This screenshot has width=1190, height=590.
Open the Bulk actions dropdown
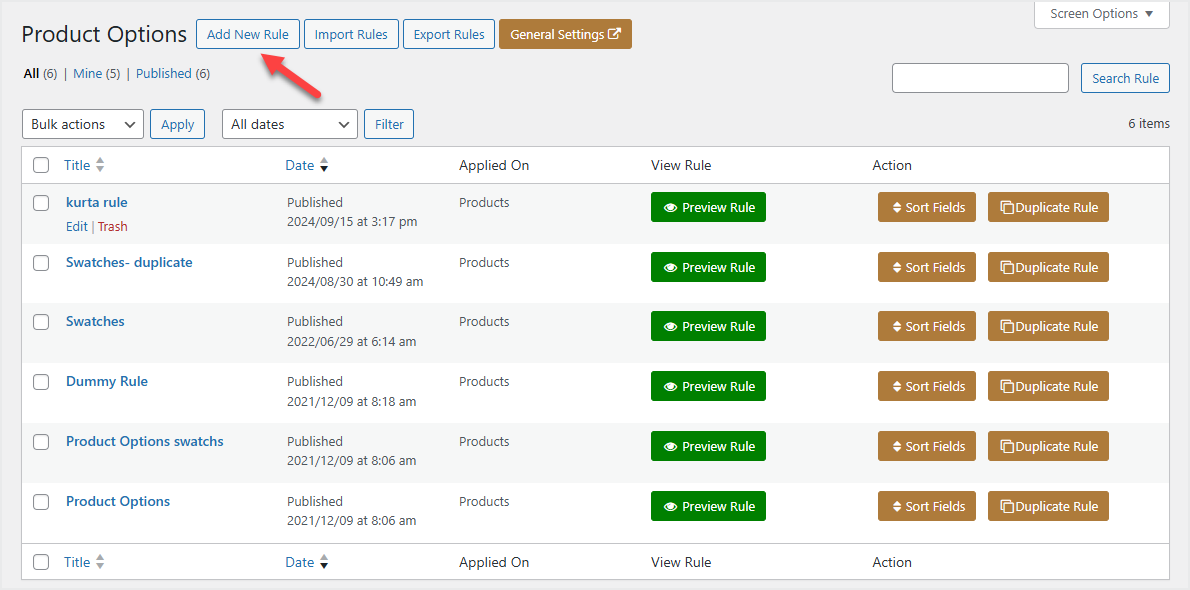83,124
